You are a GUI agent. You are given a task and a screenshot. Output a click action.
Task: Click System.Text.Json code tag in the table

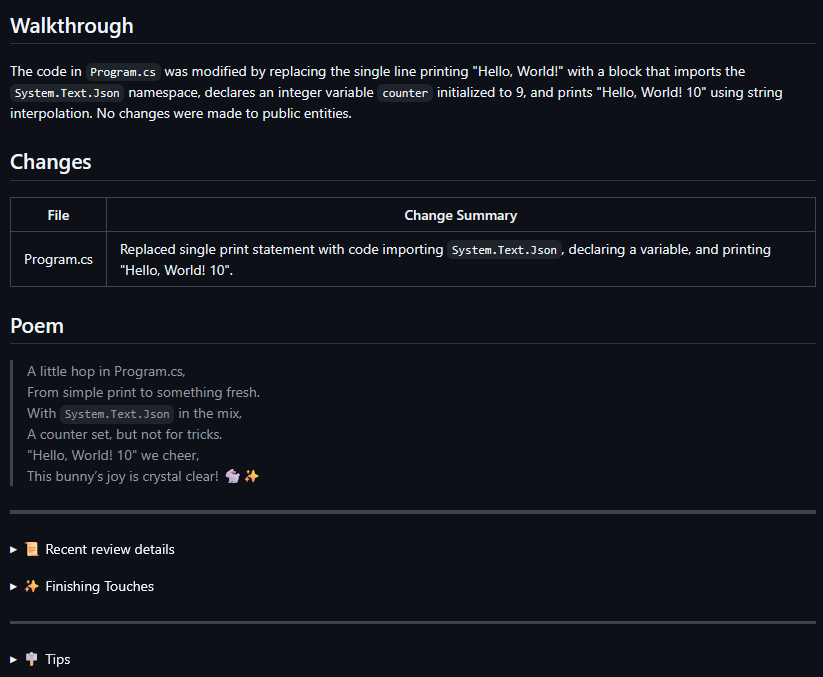coord(504,250)
